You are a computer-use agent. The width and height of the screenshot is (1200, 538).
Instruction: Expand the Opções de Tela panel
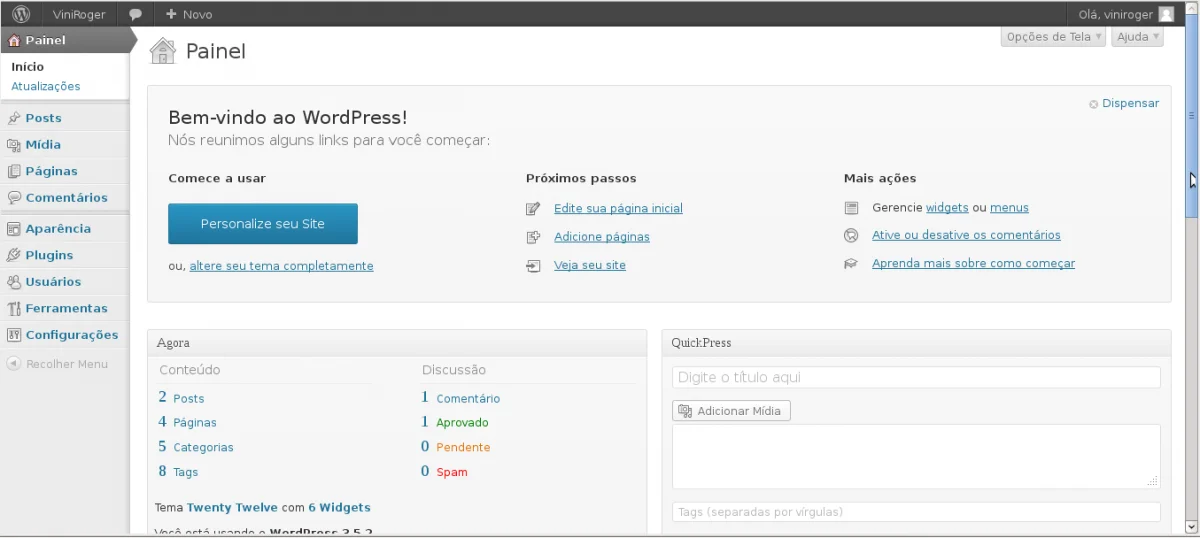pos(1053,37)
